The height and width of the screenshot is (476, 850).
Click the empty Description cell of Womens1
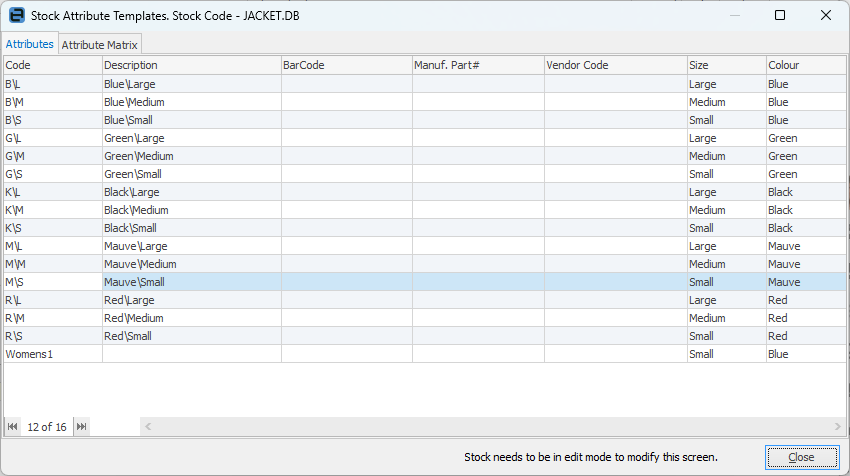coord(191,354)
